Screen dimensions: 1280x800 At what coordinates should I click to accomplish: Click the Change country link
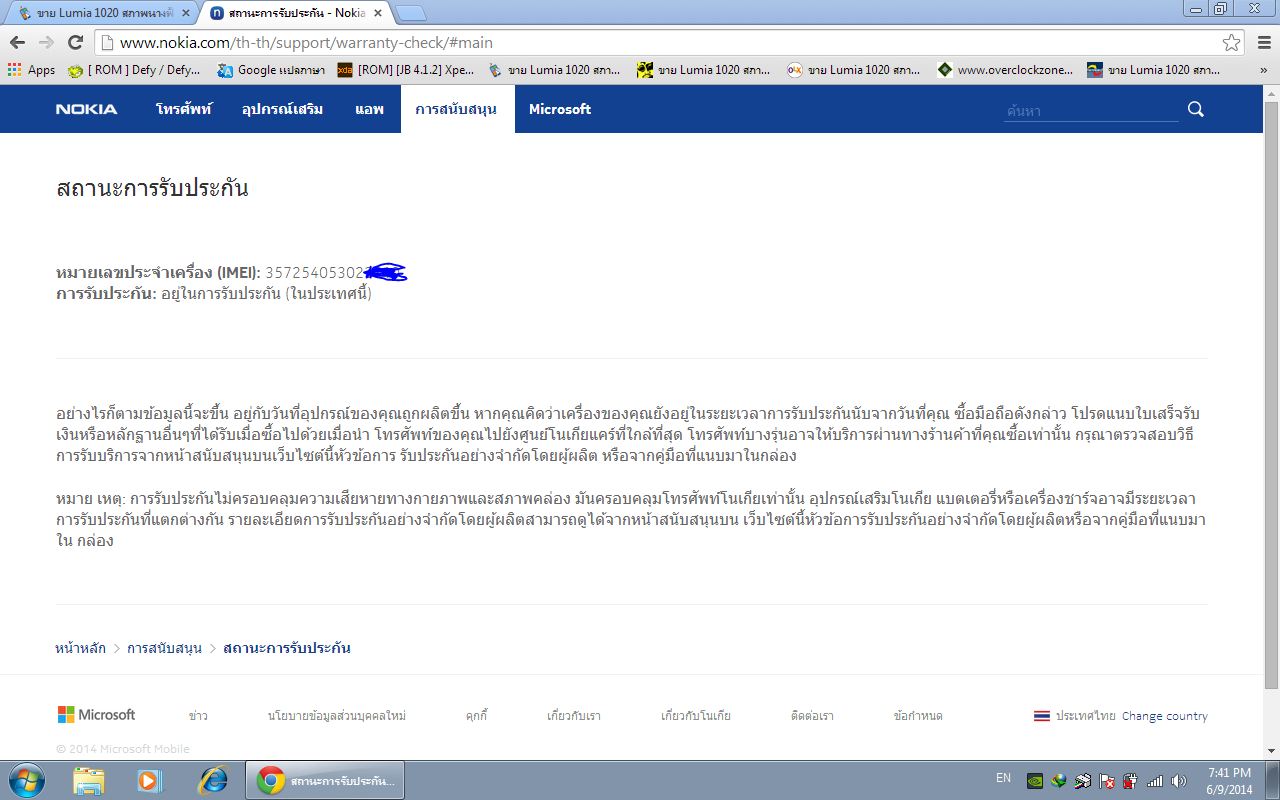[x=1164, y=716]
